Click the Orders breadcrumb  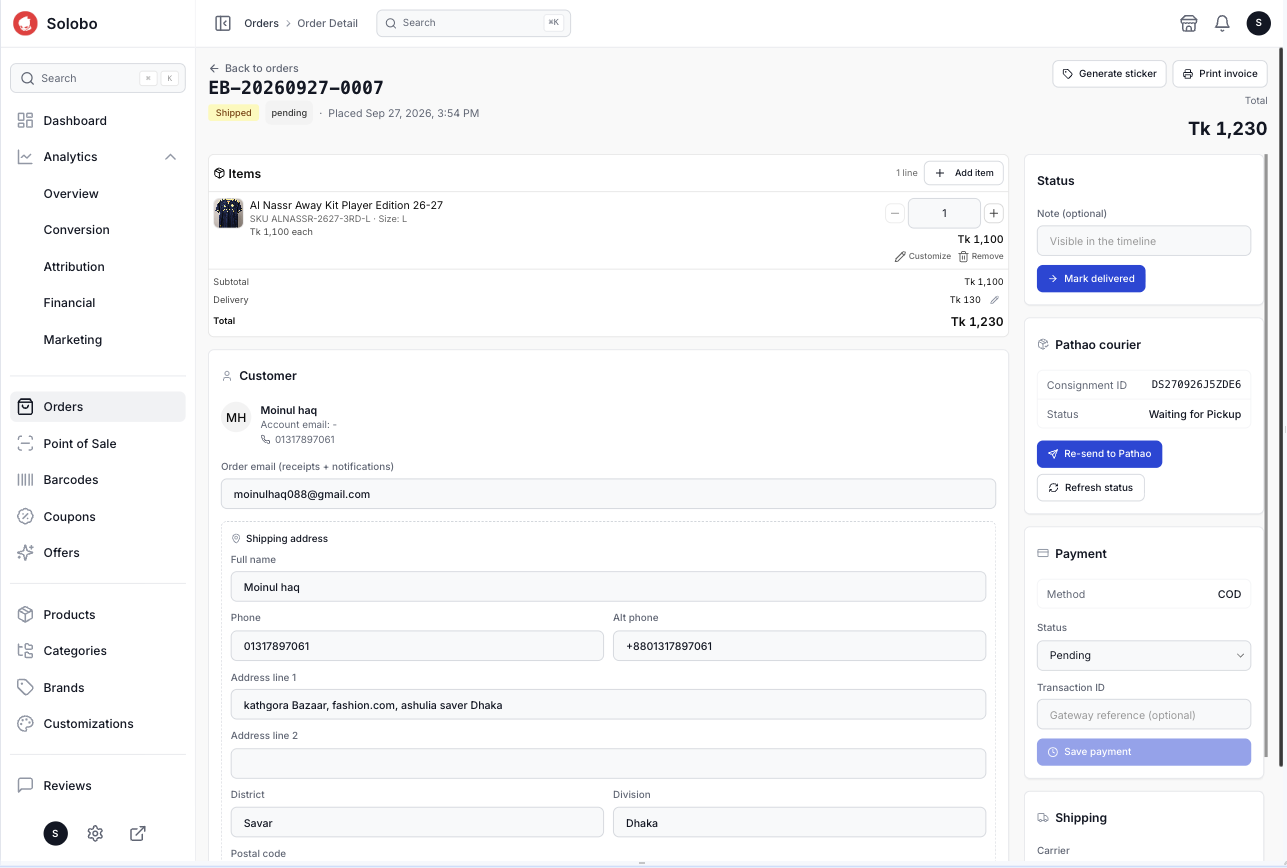[262, 23]
